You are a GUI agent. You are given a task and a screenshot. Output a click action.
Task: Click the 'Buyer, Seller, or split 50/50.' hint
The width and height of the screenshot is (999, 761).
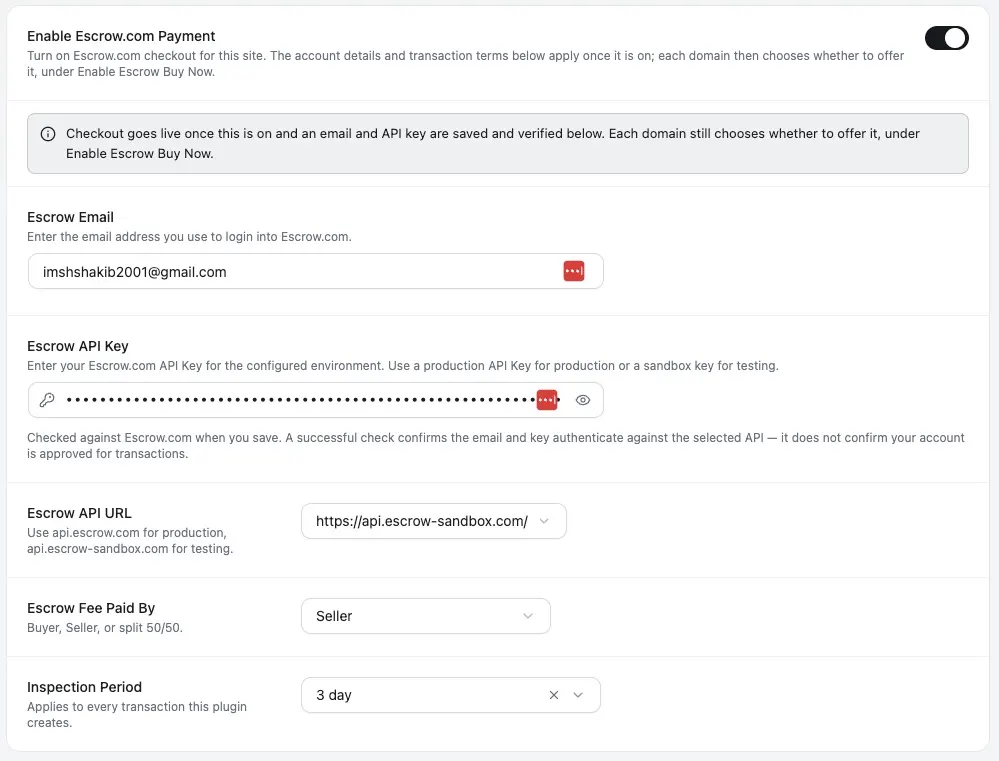pyautogui.click(x=104, y=628)
